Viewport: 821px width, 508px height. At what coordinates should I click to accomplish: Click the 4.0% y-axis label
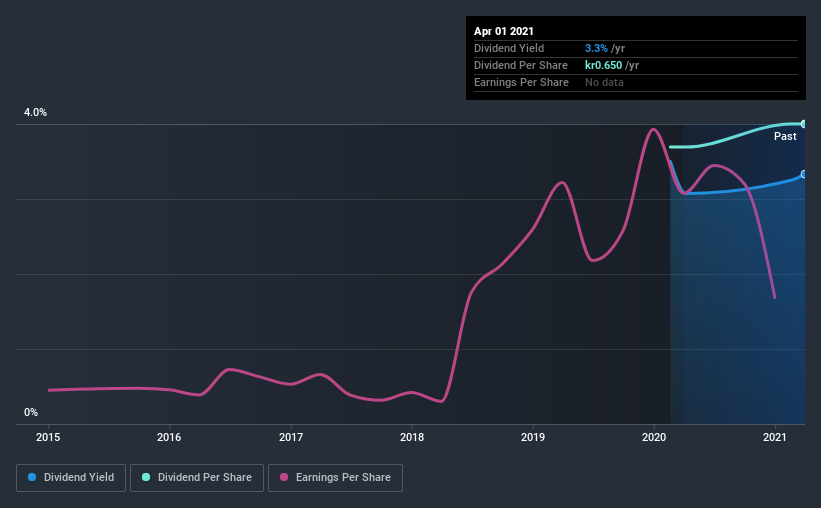[x=35, y=112]
